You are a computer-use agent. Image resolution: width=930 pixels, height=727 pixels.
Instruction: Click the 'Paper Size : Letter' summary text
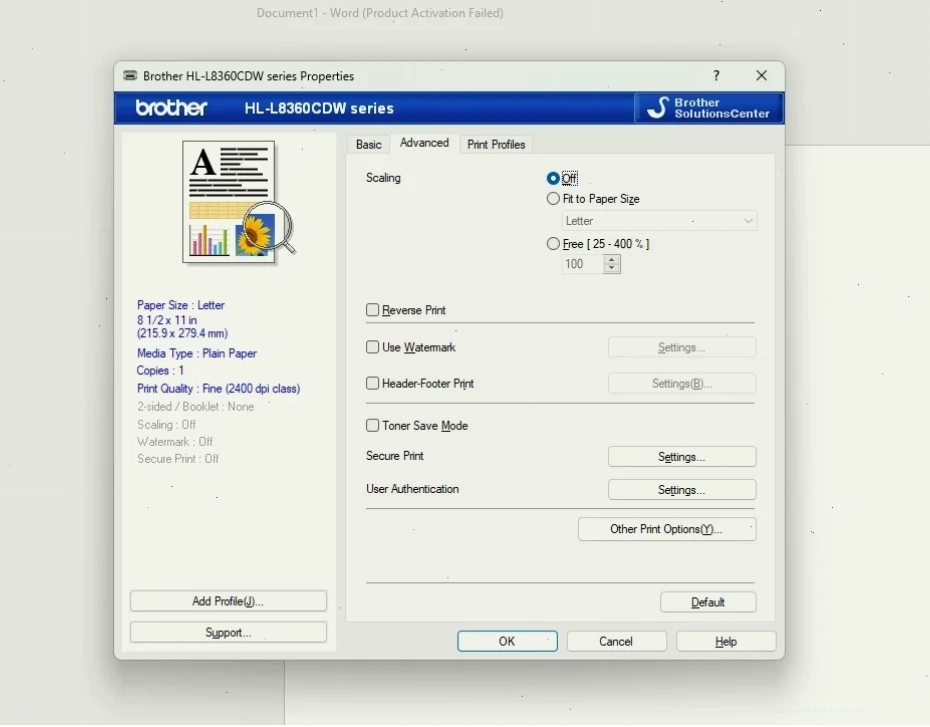tap(181, 305)
